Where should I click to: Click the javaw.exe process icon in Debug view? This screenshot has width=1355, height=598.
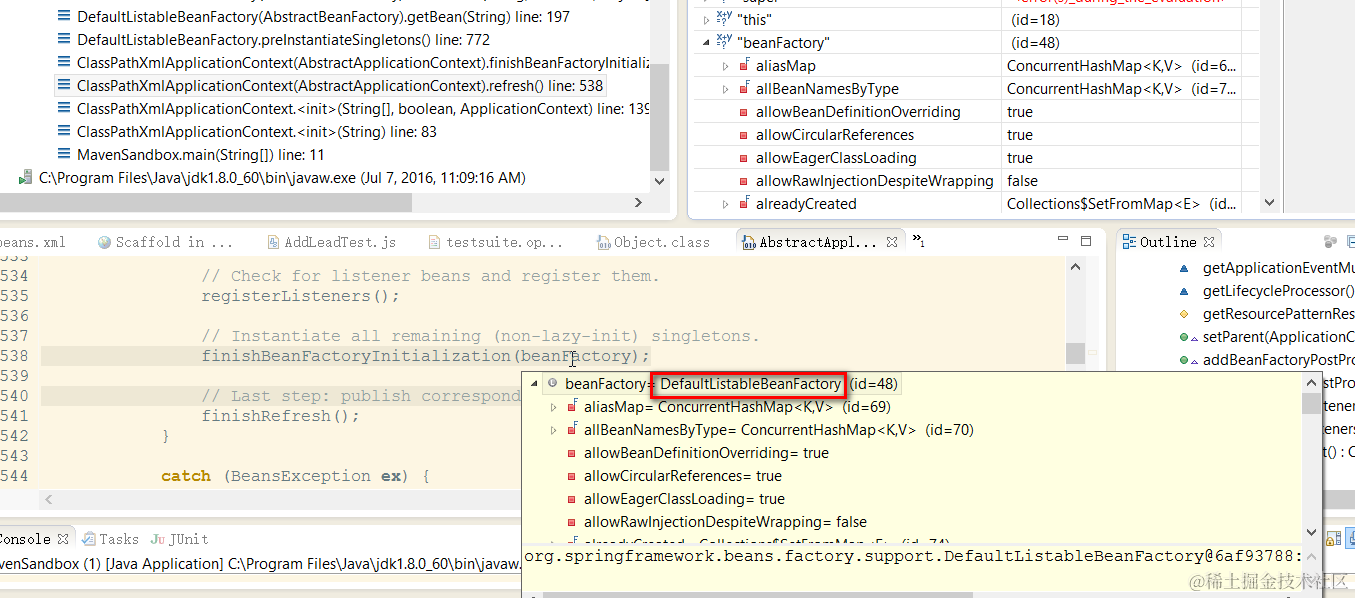point(25,178)
